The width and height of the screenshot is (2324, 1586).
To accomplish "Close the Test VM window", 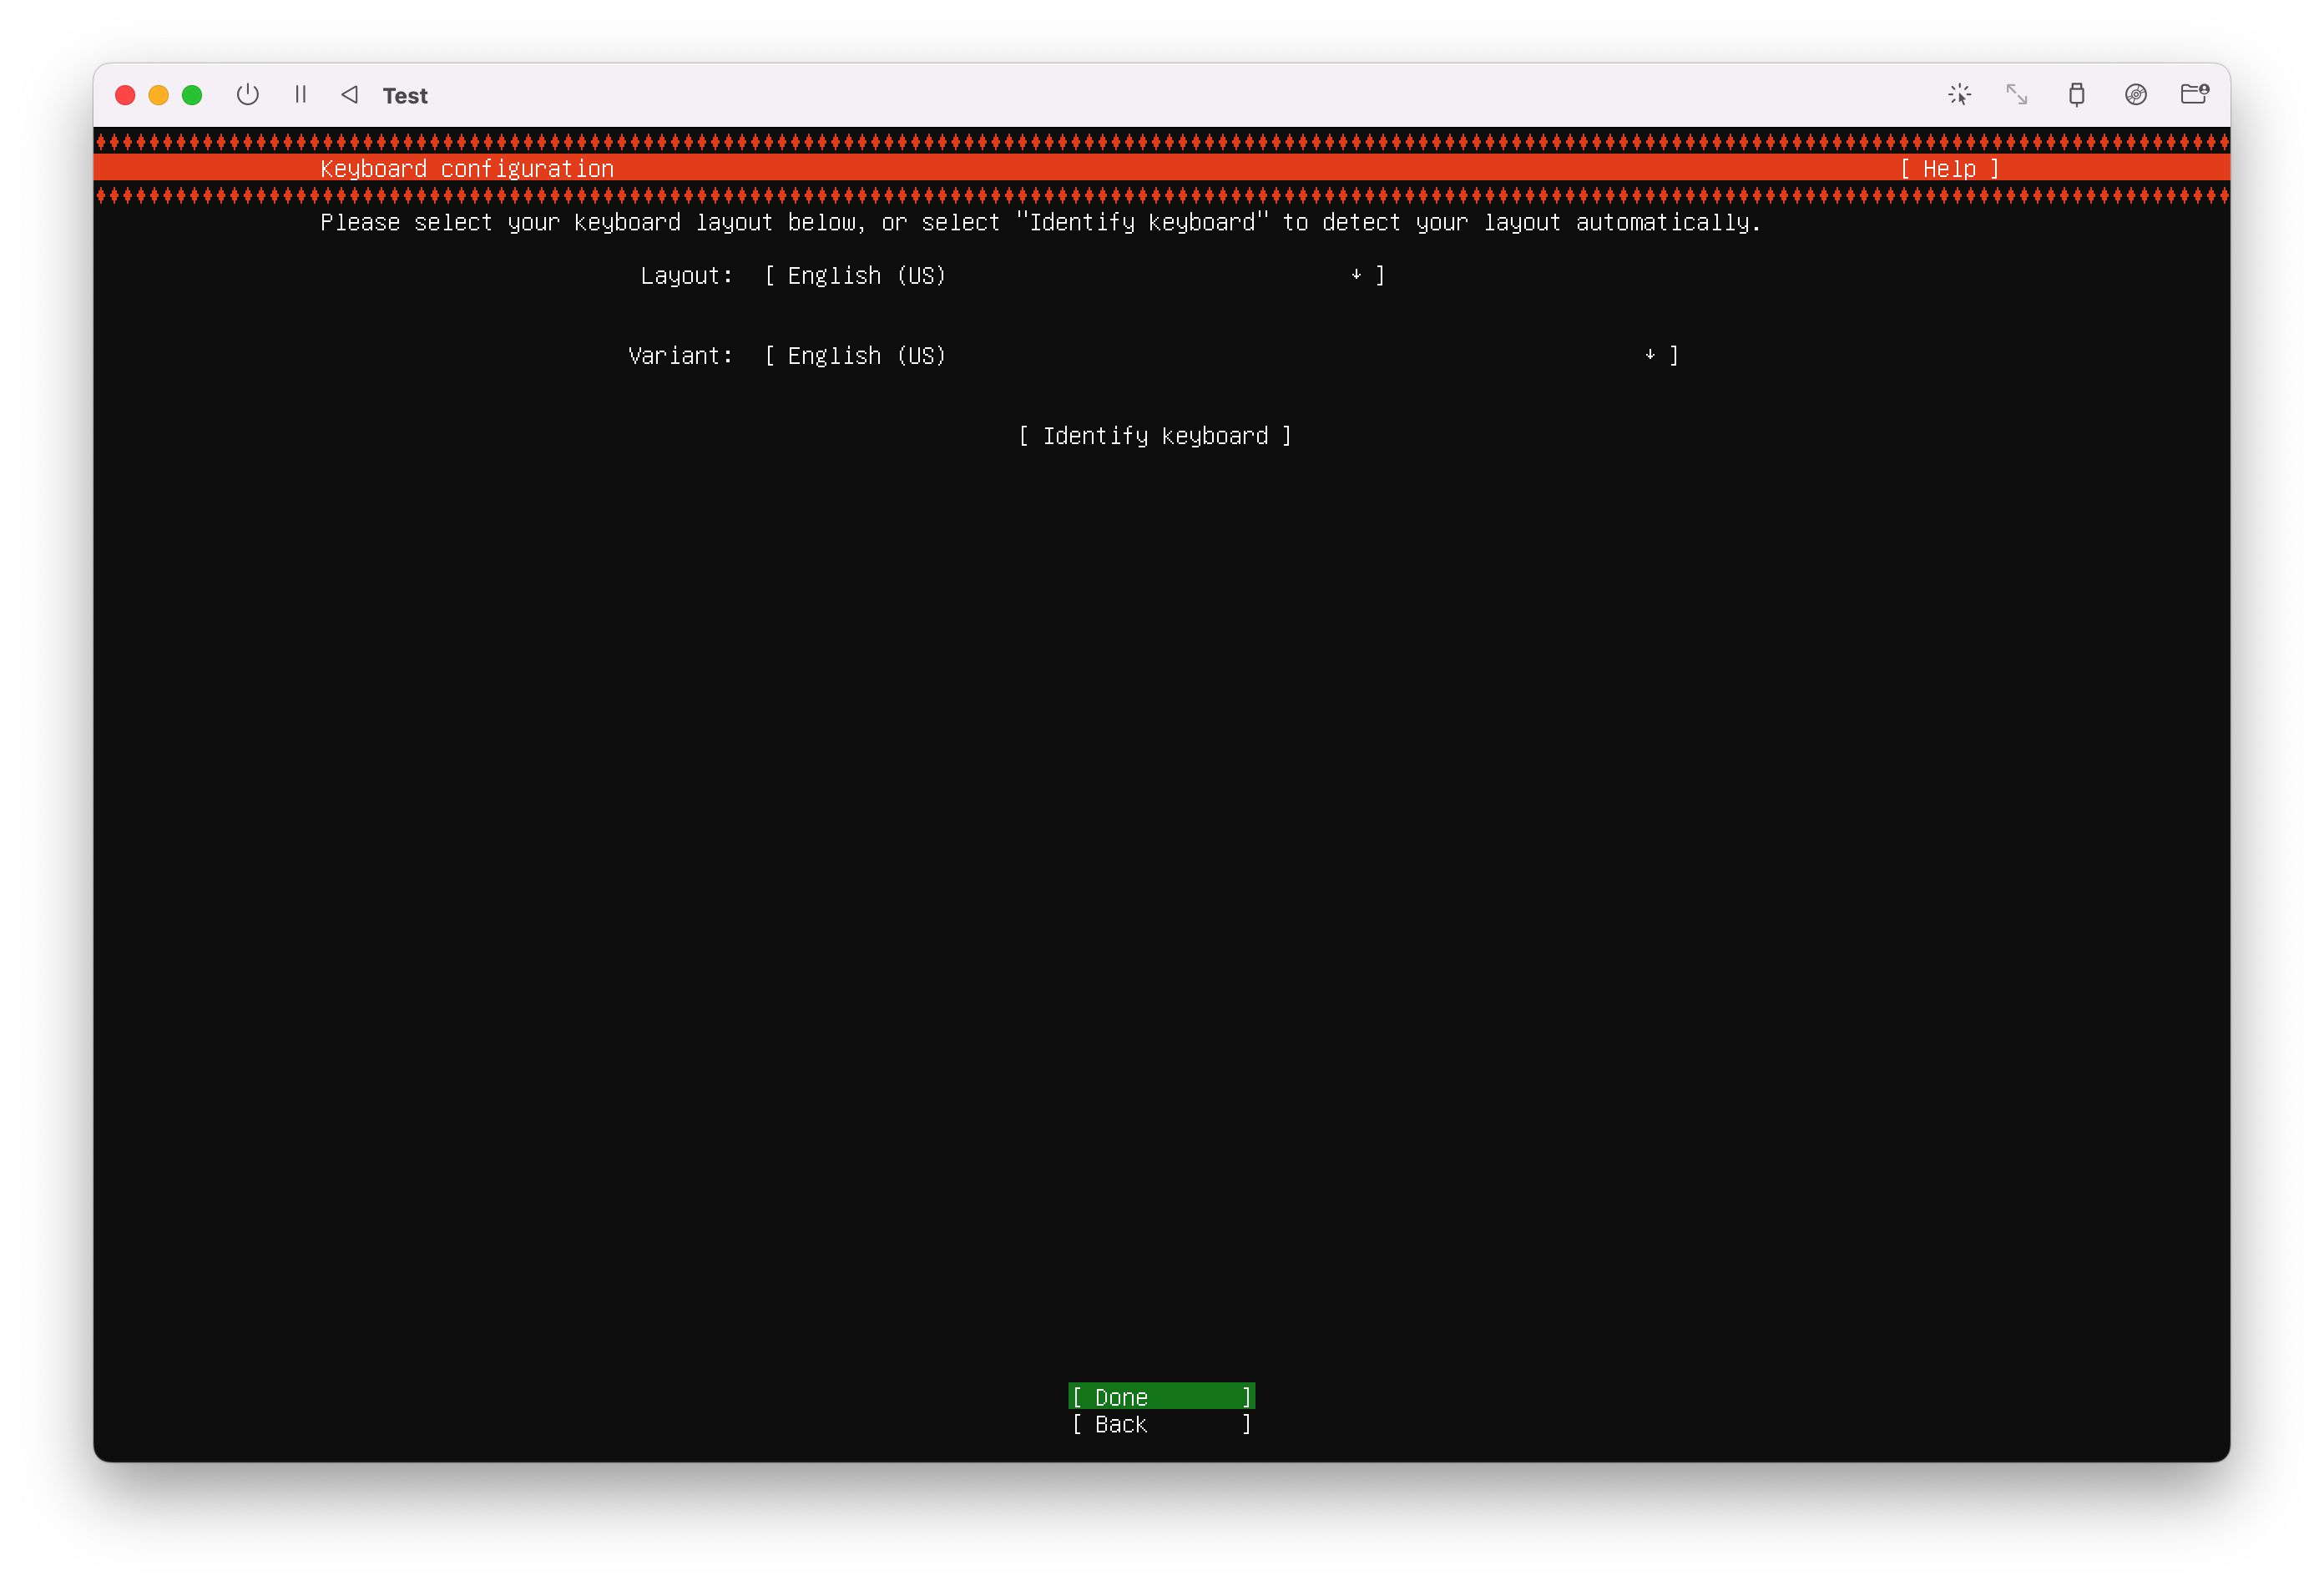I will click(x=125, y=95).
